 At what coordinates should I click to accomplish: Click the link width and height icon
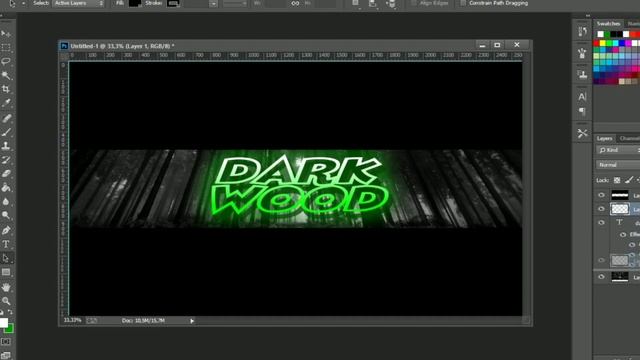295,3
